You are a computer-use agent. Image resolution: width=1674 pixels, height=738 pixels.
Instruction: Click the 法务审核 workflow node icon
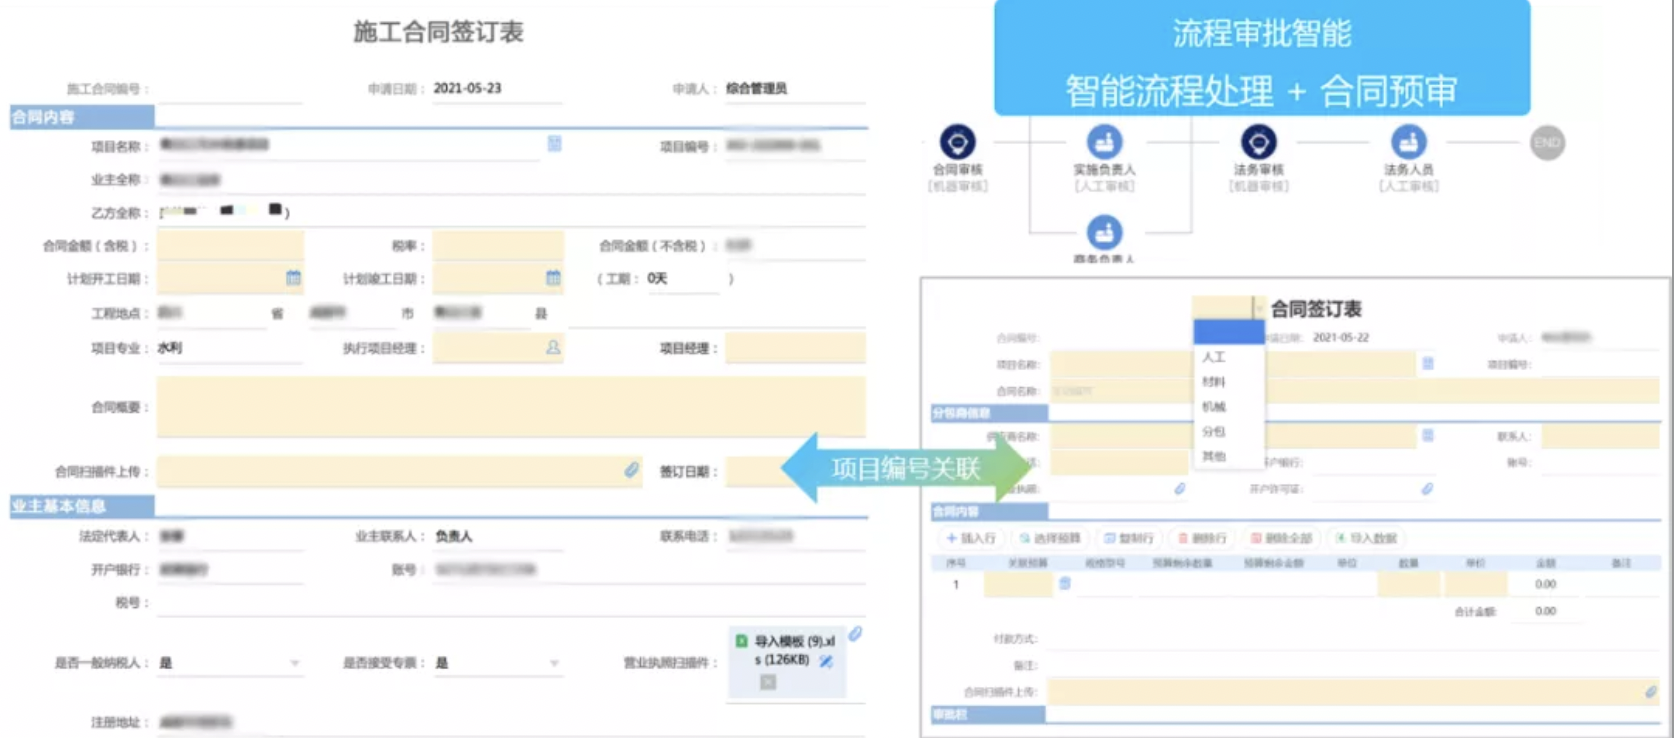click(x=1258, y=142)
